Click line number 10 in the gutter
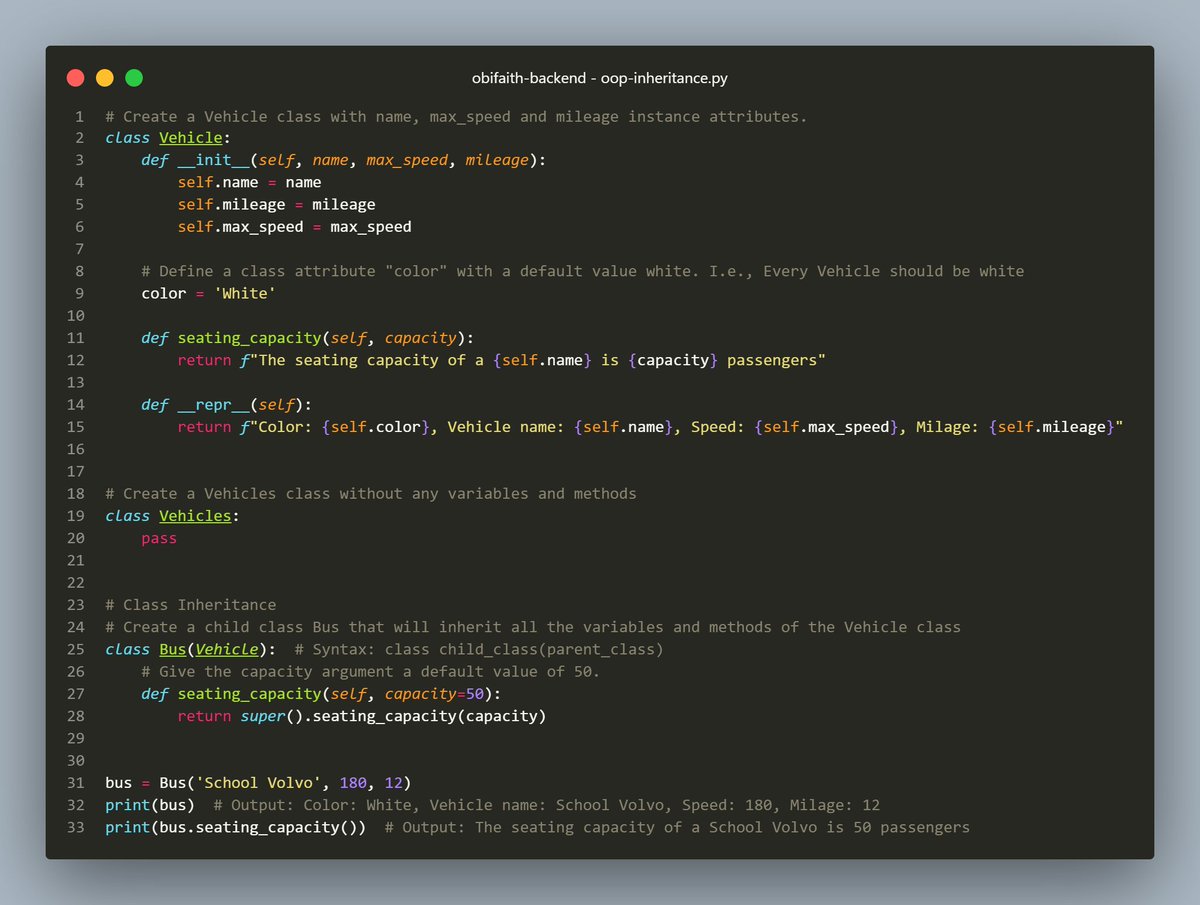Viewport: 1200px width, 905px height. pyautogui.click(x=76, y=316)
